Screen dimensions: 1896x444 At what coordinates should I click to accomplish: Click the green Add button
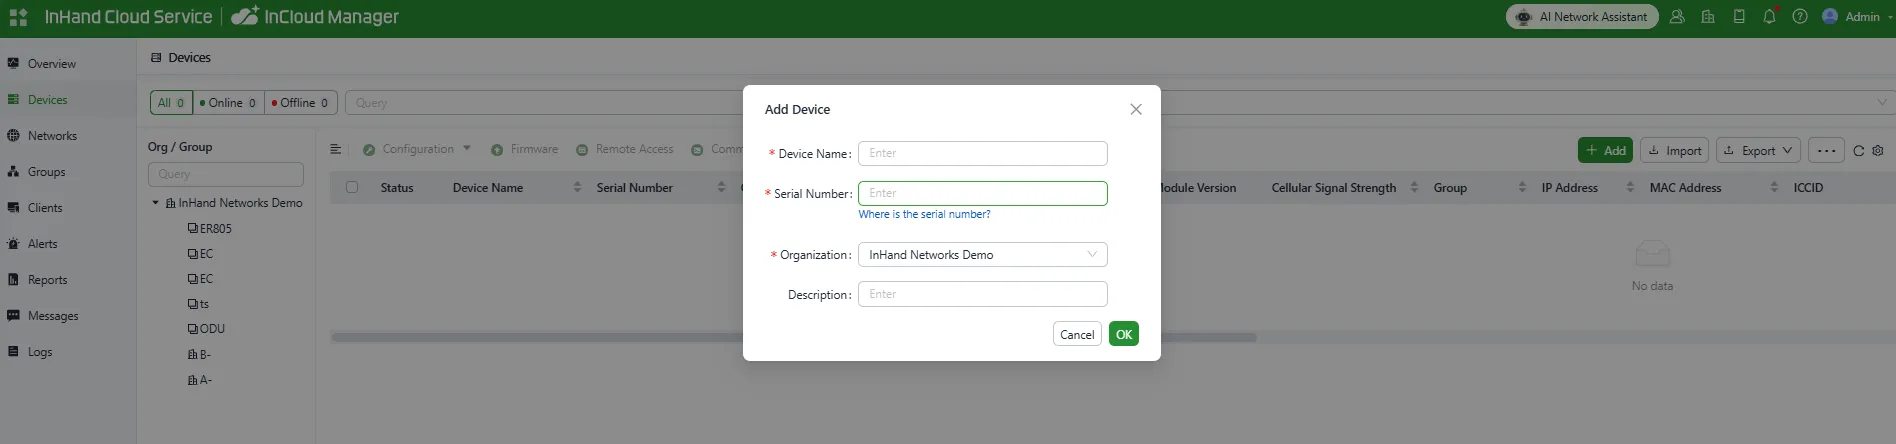click(x=1605, y=150)
